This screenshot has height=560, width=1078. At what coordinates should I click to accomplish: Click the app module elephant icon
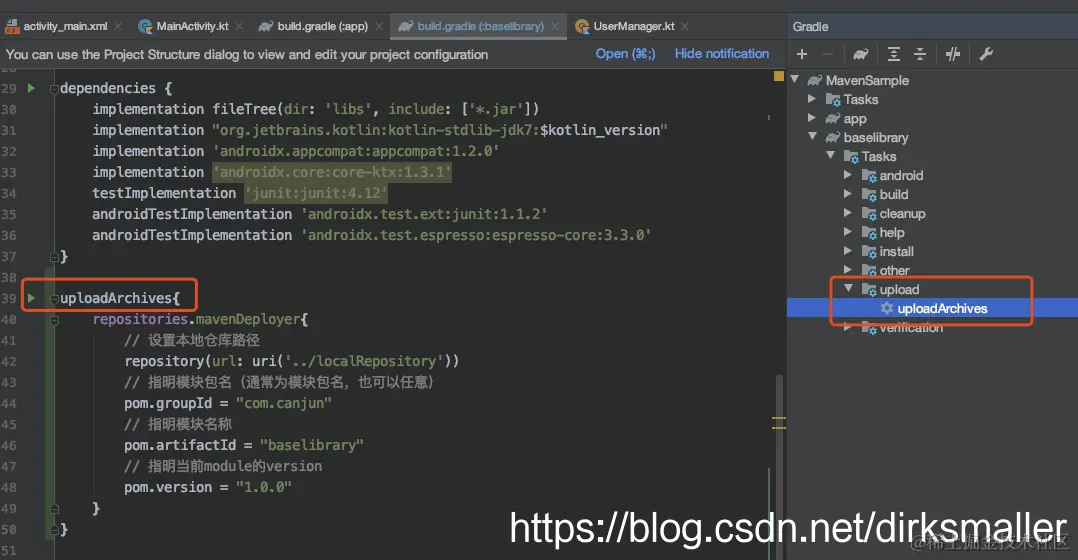833,119
